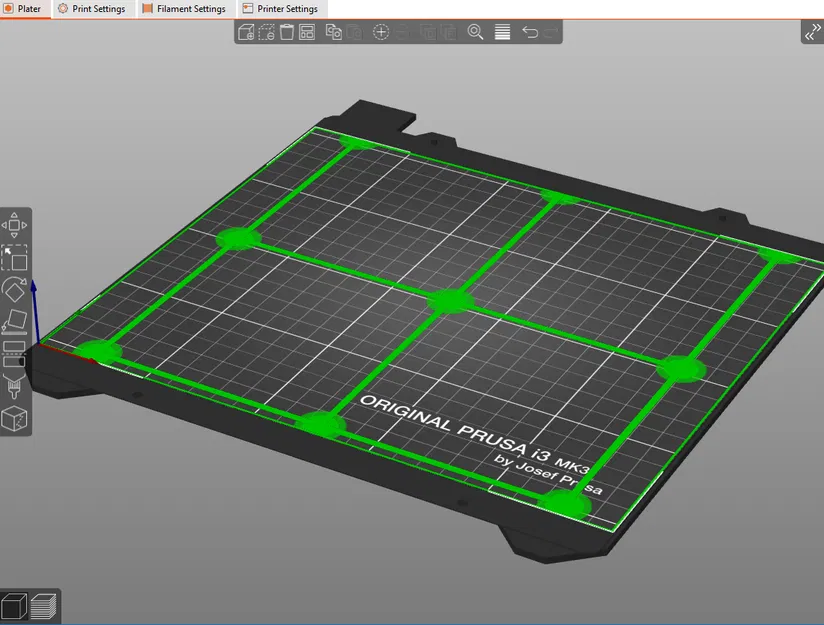This screenshot has width=824, height=625.
Task: Delete the selected object using trash icon
Action: [x=287, y=32]
